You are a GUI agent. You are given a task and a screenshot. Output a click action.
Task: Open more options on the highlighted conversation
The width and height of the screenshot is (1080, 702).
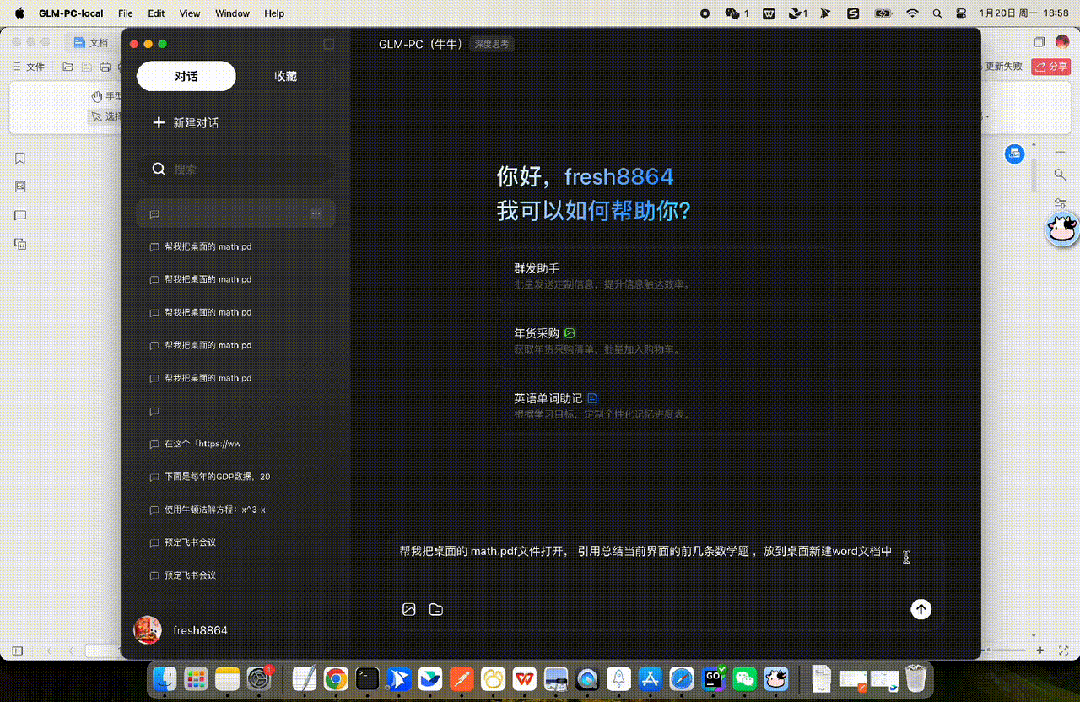coord(316,213)
